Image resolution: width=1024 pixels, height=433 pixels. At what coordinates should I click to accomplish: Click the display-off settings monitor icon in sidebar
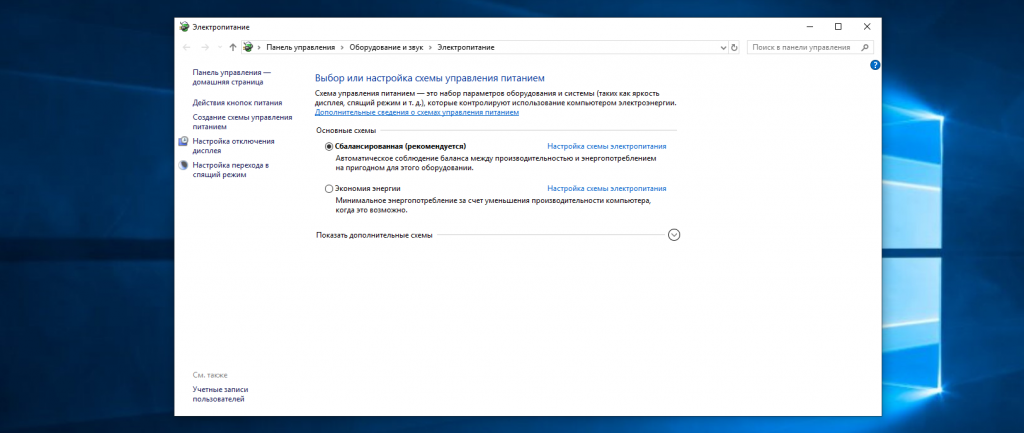tap(184, 141)
